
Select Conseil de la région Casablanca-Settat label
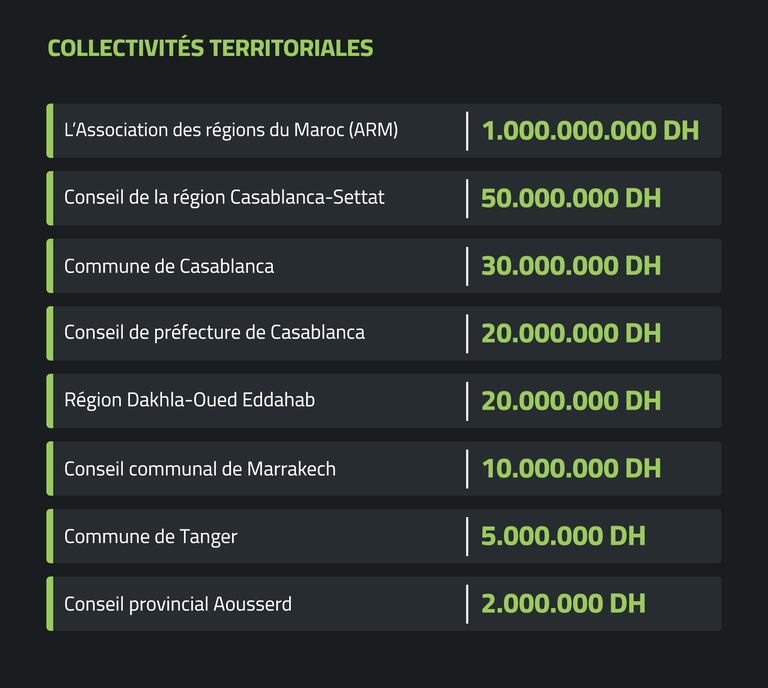coord(224,197)
